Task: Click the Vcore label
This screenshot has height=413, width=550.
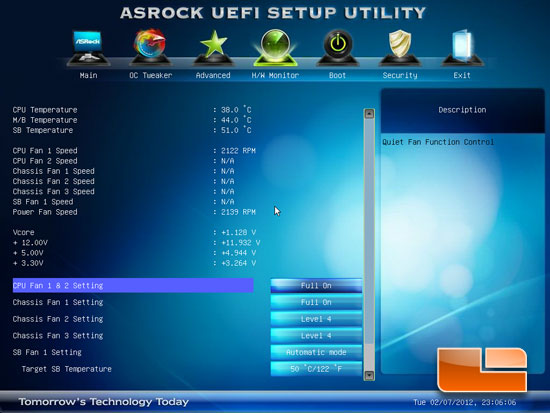Action: pos(24,232)
